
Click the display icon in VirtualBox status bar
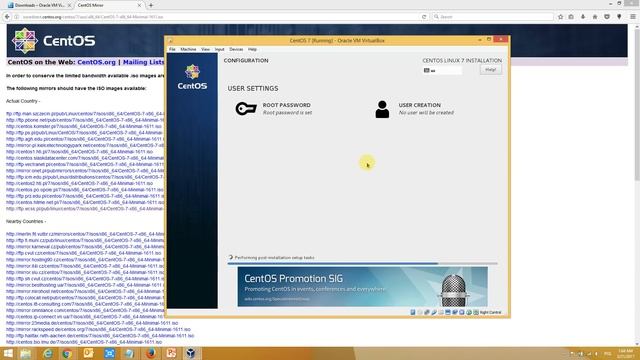tap(448, 312)
